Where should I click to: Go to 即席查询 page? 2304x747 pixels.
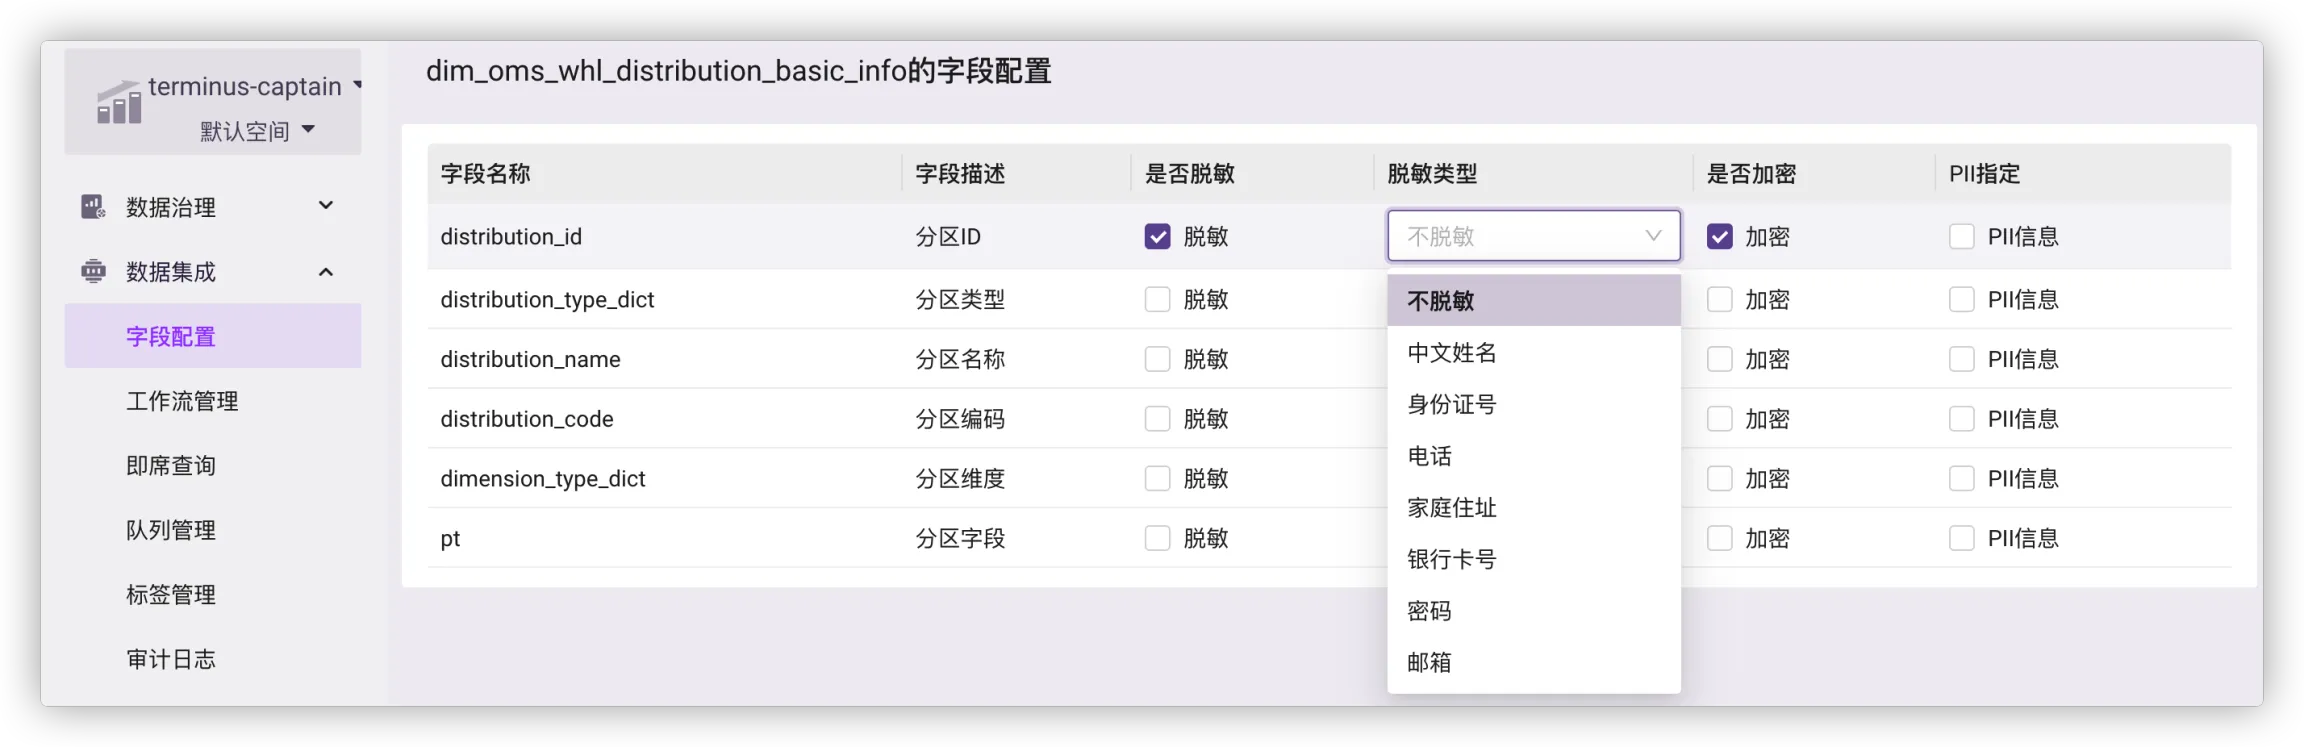pyautogui.click(x=171, y=466)
